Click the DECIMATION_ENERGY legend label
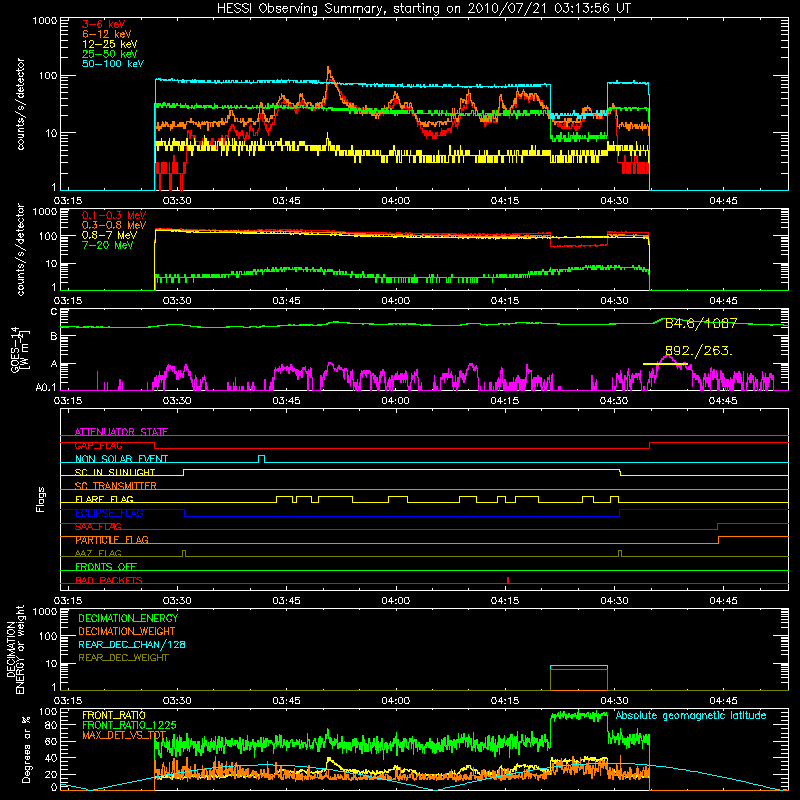The width and height of the screenshot is (800, 800). click(x=128, y=618)
